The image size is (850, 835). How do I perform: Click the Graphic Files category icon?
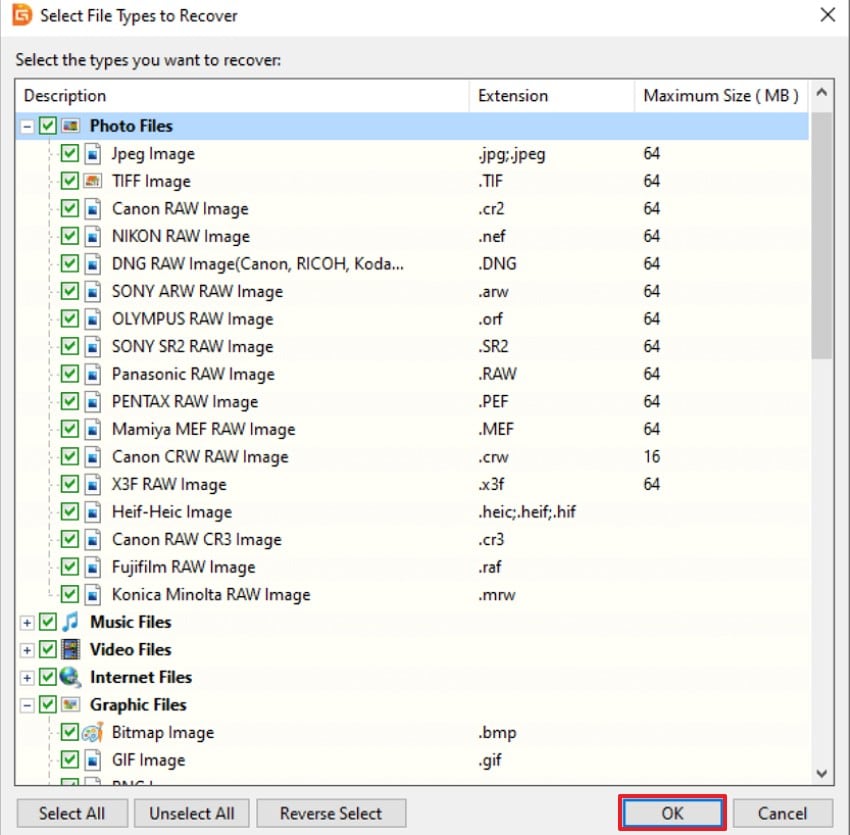point(70,705)
